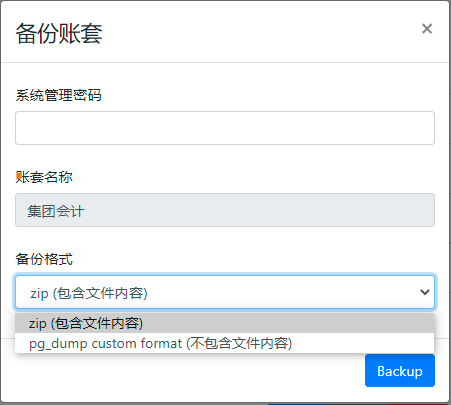Click the grayed 账套名称 field
The height and width of the screenshot is (405, 451).
tap(225, 210)
